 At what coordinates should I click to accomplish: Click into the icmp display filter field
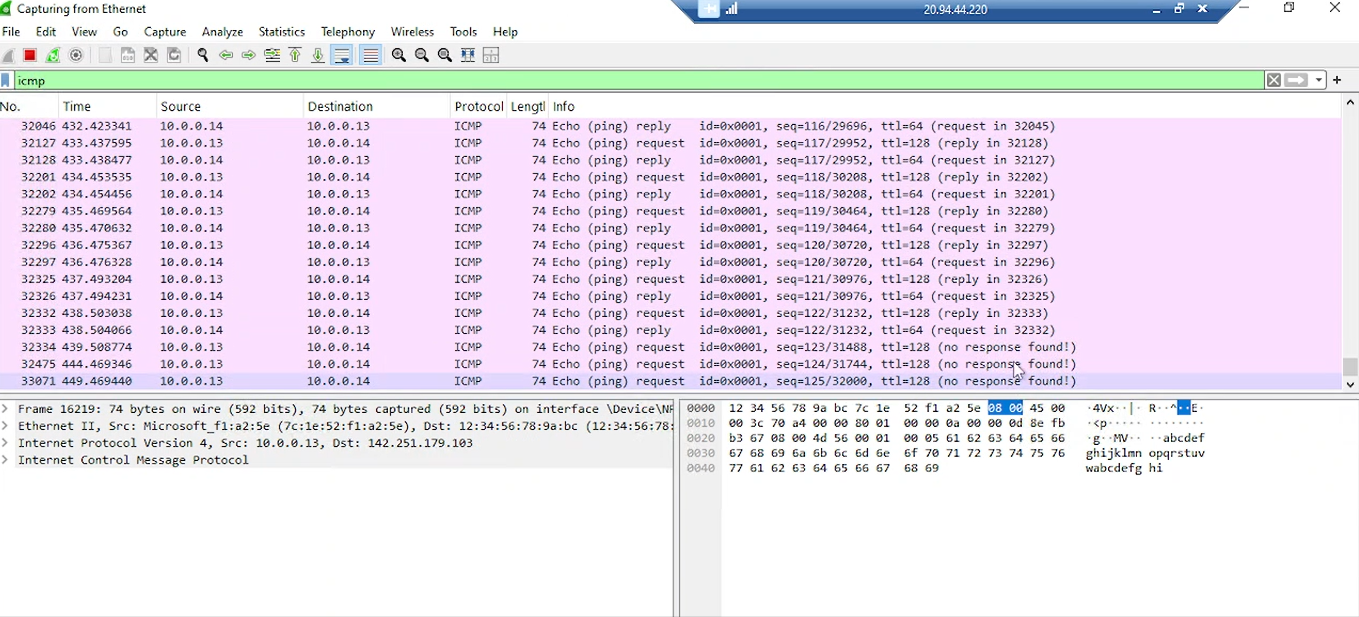point(638,81)
